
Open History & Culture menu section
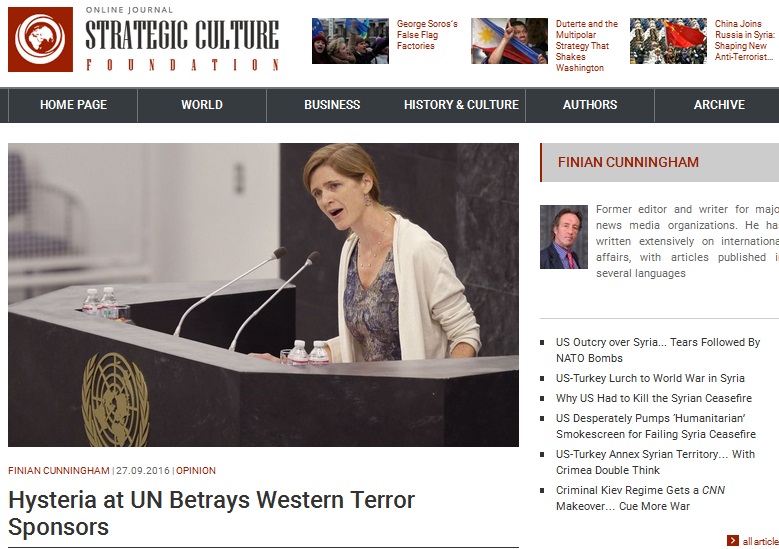coord(461,105)
